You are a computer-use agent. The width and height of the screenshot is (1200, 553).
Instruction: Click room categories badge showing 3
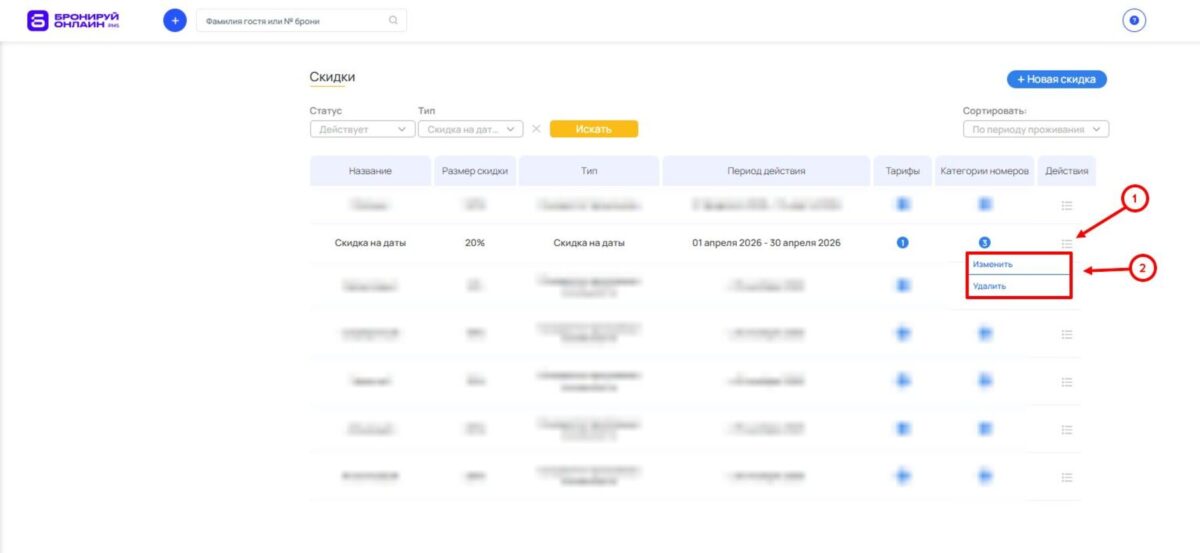tap(985, 243)
